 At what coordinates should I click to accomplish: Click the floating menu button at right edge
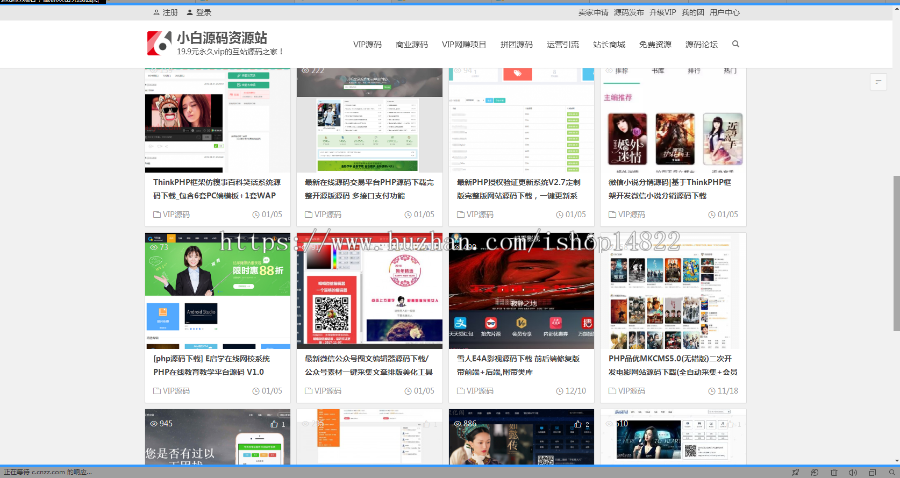[x=878, y=82]
